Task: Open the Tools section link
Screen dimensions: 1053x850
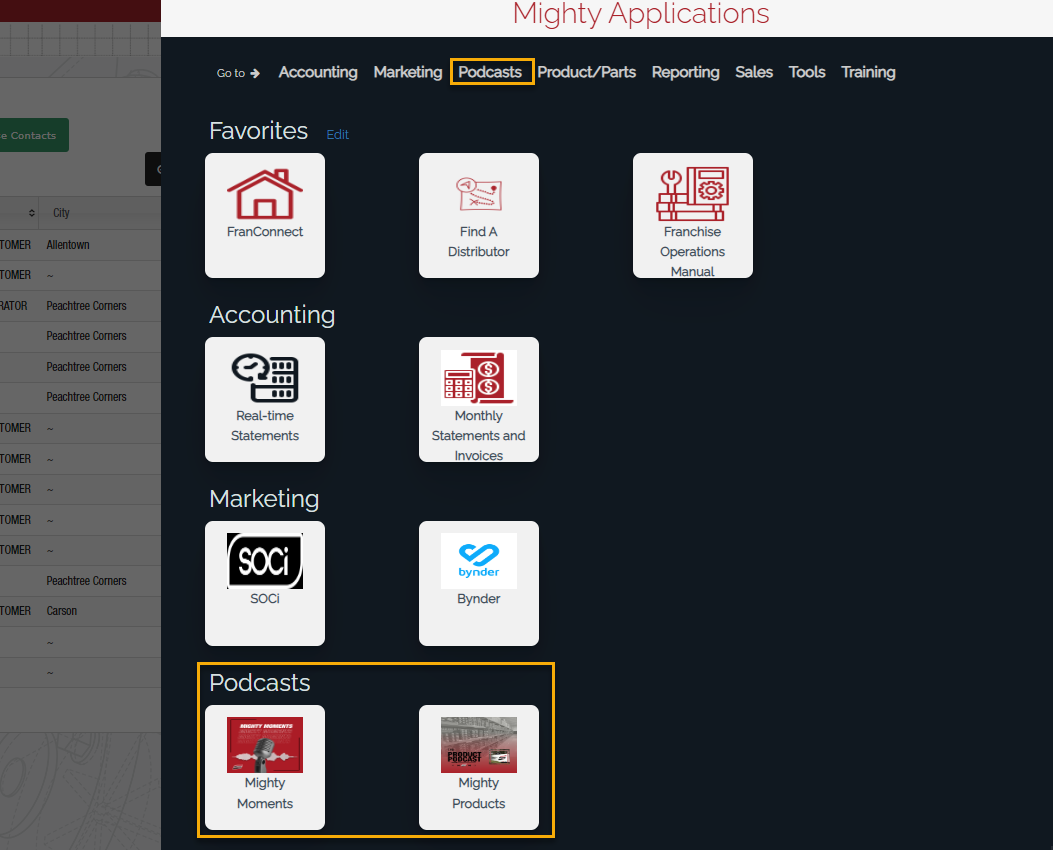Action: click(x=807, y=72)
